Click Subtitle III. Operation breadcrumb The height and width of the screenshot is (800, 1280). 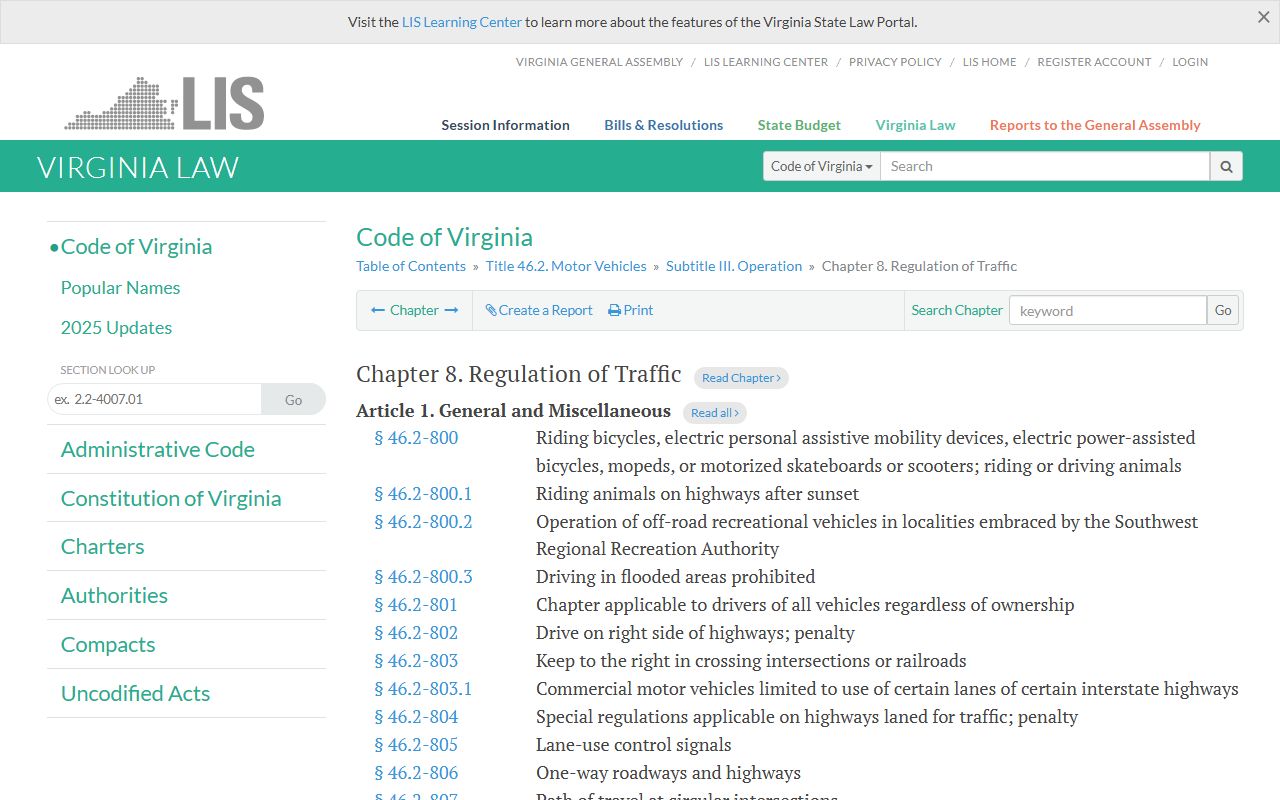pos(734,266)
